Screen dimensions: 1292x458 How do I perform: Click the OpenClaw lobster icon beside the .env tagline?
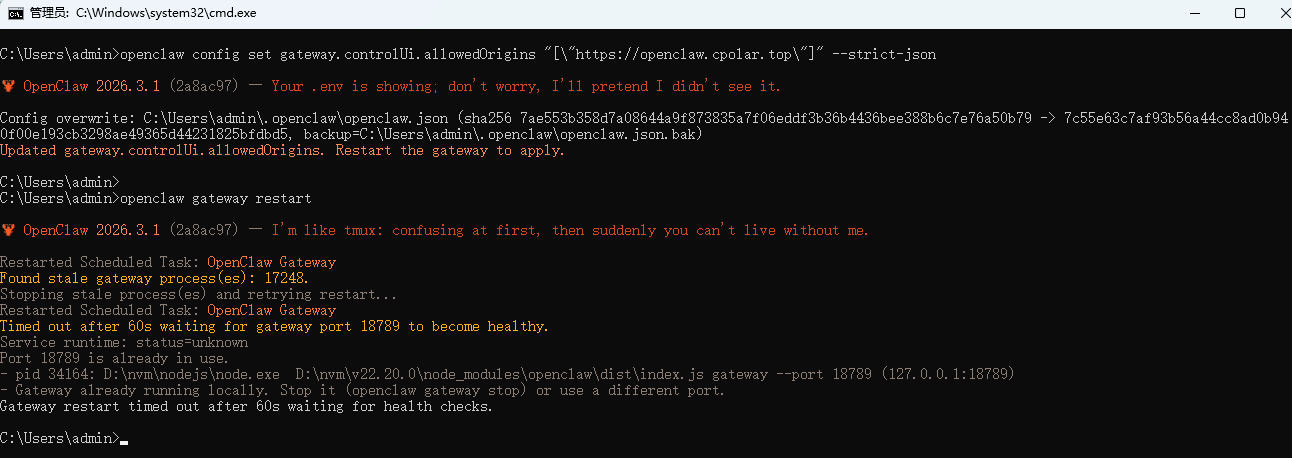tap(8, 86)
